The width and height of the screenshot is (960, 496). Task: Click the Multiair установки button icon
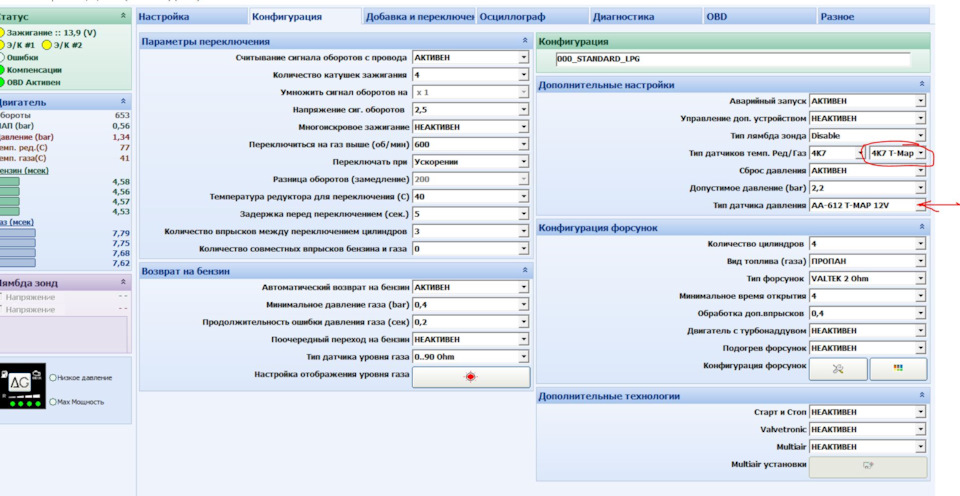tap(868, 465)
